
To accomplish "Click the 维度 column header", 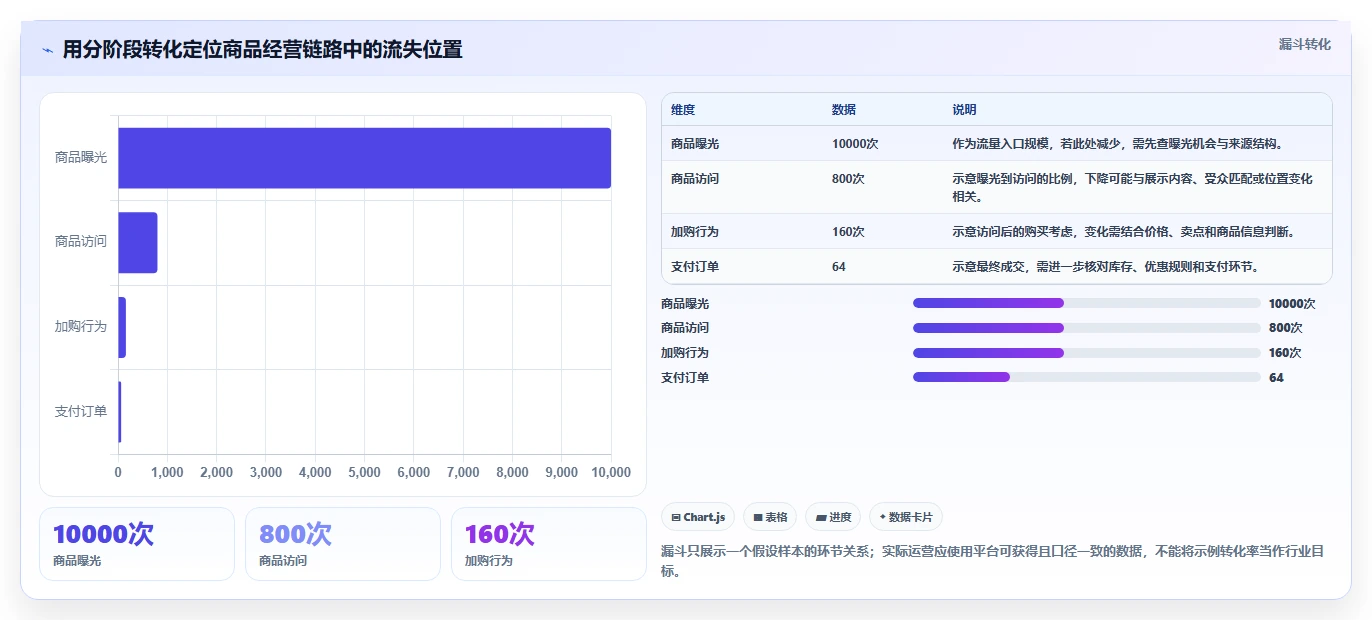I will point(683,110).
